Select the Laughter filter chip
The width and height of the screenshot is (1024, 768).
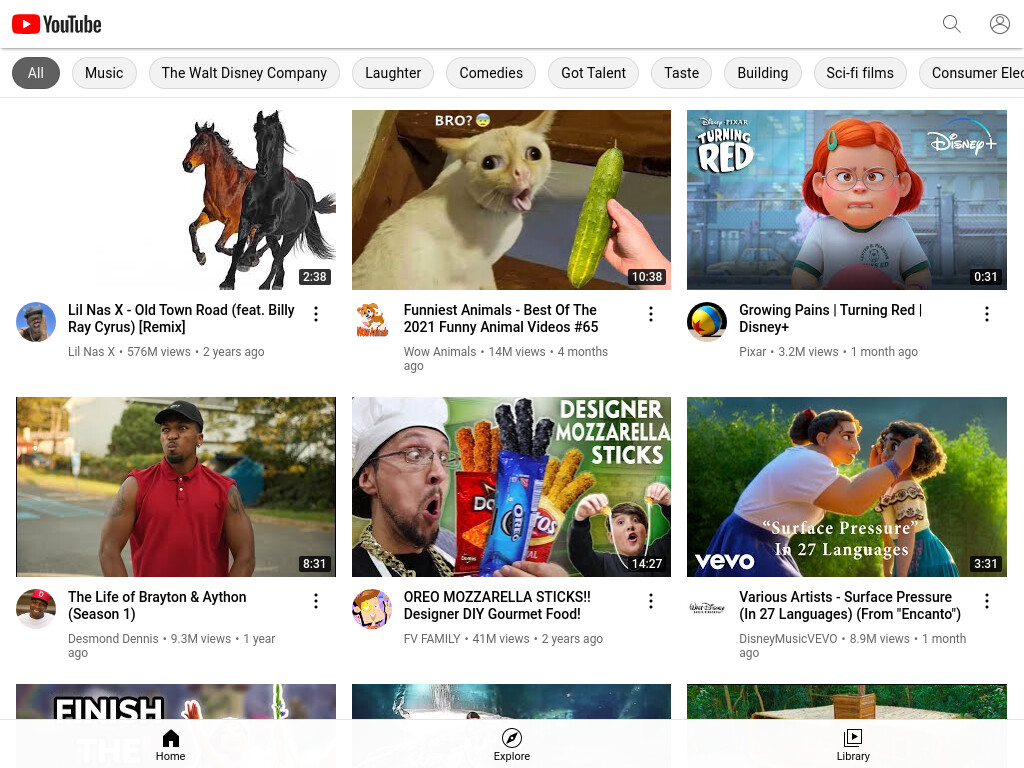[393, 73]
